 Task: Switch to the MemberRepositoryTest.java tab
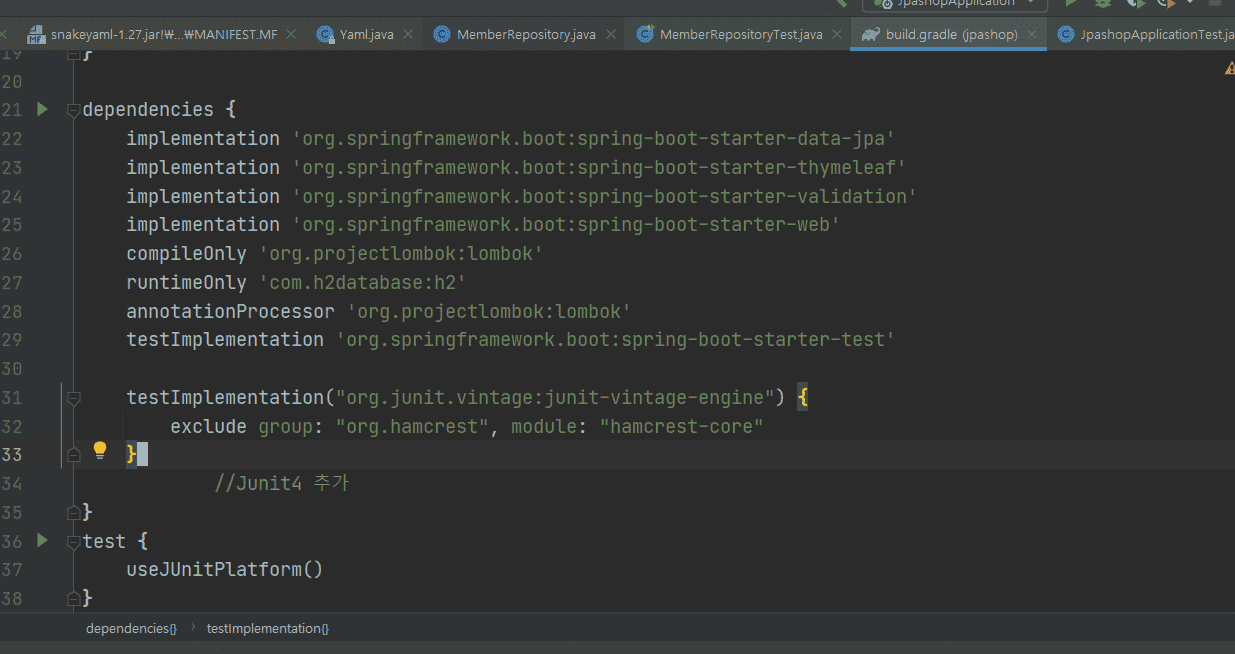pos(740,34)
